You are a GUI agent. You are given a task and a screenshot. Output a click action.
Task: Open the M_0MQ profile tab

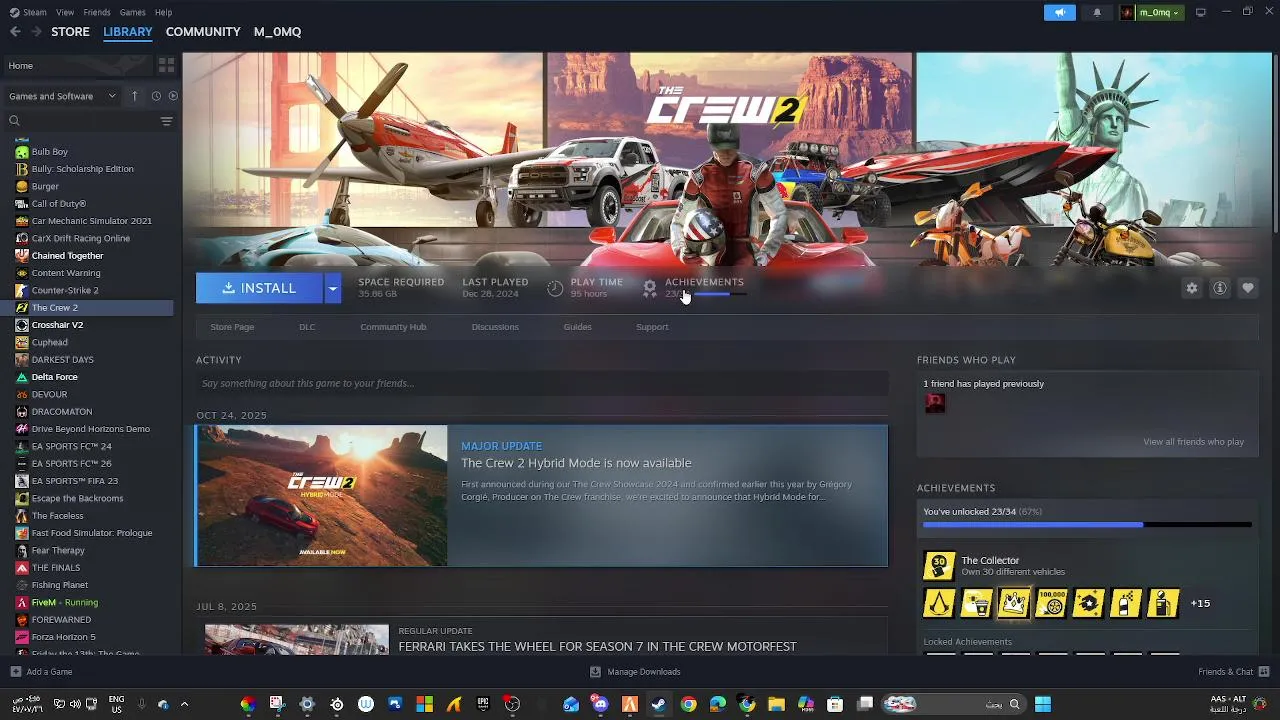click(x=277, y=32)
